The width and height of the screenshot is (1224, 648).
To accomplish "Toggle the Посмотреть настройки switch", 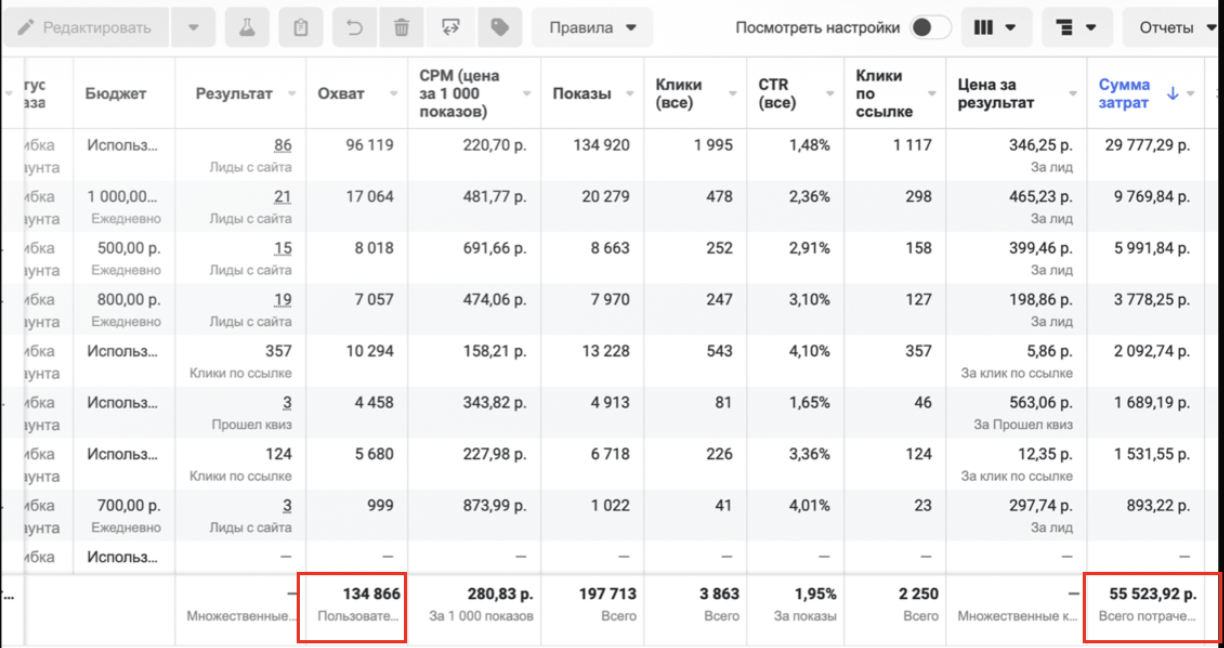I will click(x=931, y=28).
